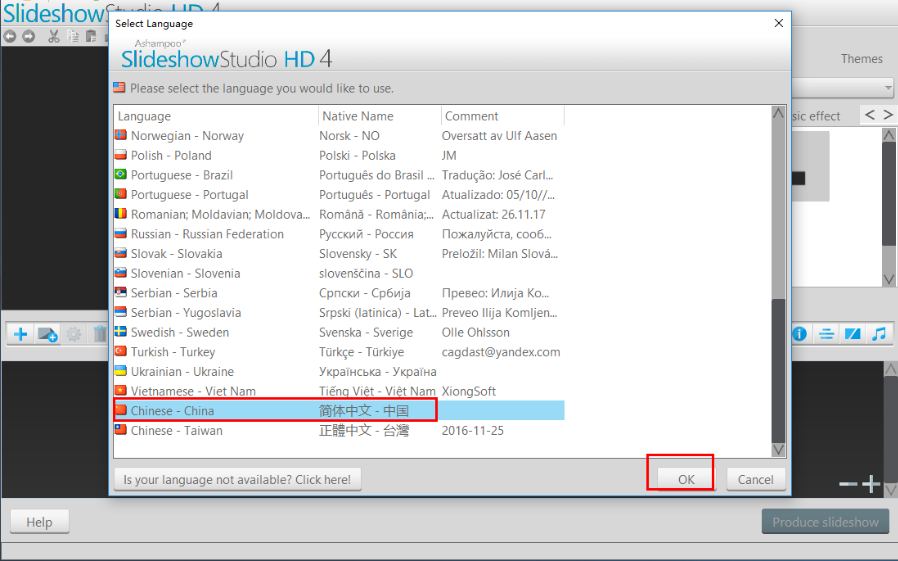
Task: Select Norwegian - Norway language row
Action: pos(339,136)
